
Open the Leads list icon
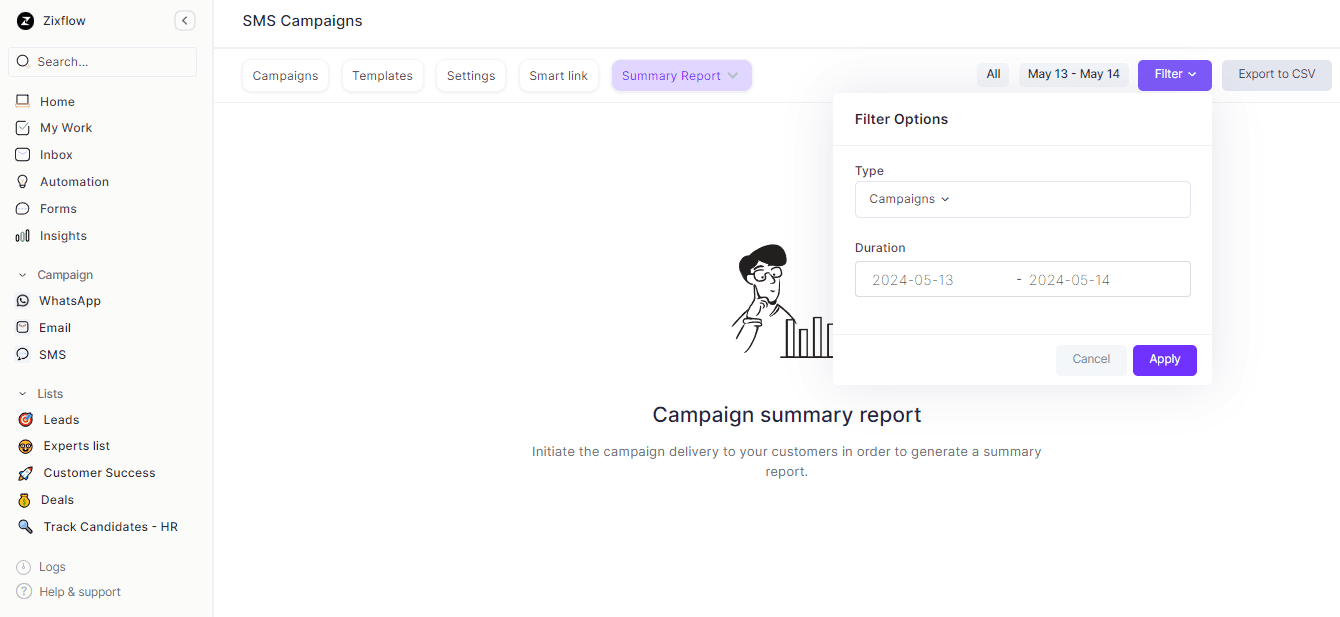26,420
